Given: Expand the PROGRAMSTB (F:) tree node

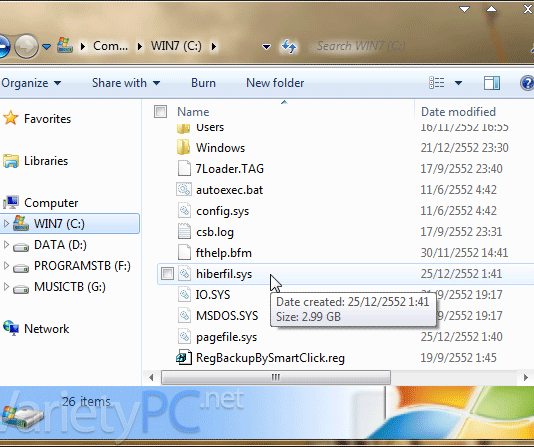Looking at the screenshot, I should [x=6, y=266].
